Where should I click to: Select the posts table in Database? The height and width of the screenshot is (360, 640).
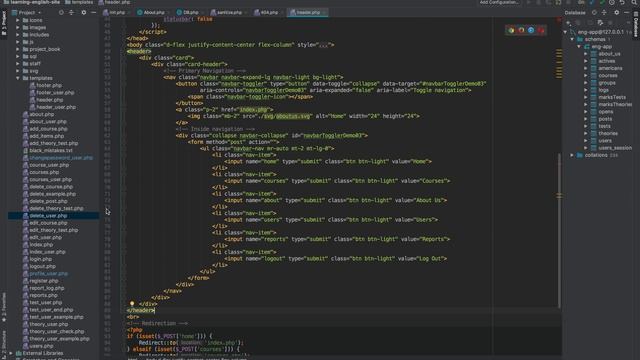pos(605,119)
